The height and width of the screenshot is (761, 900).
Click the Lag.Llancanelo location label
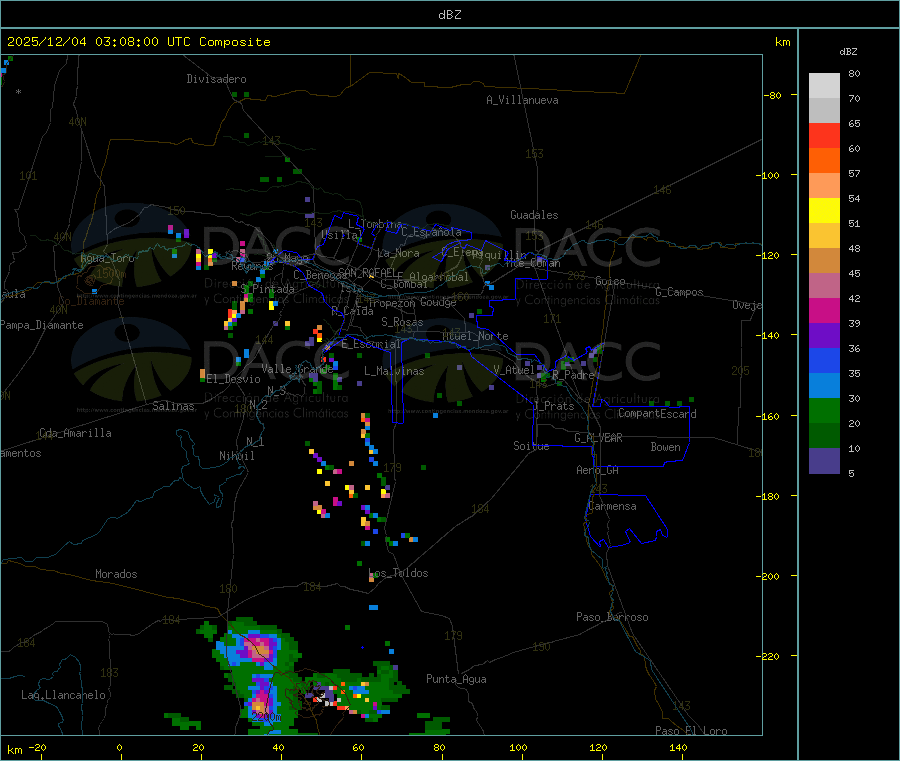(64, 695)
